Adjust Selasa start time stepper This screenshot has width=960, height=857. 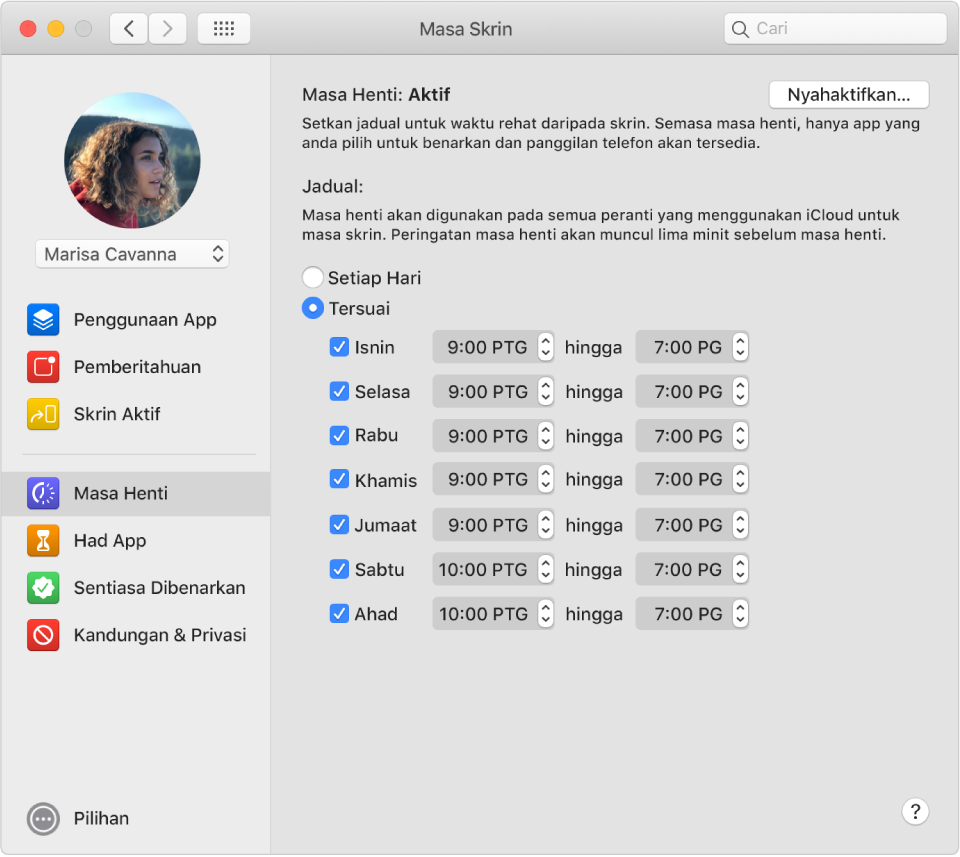546,391
